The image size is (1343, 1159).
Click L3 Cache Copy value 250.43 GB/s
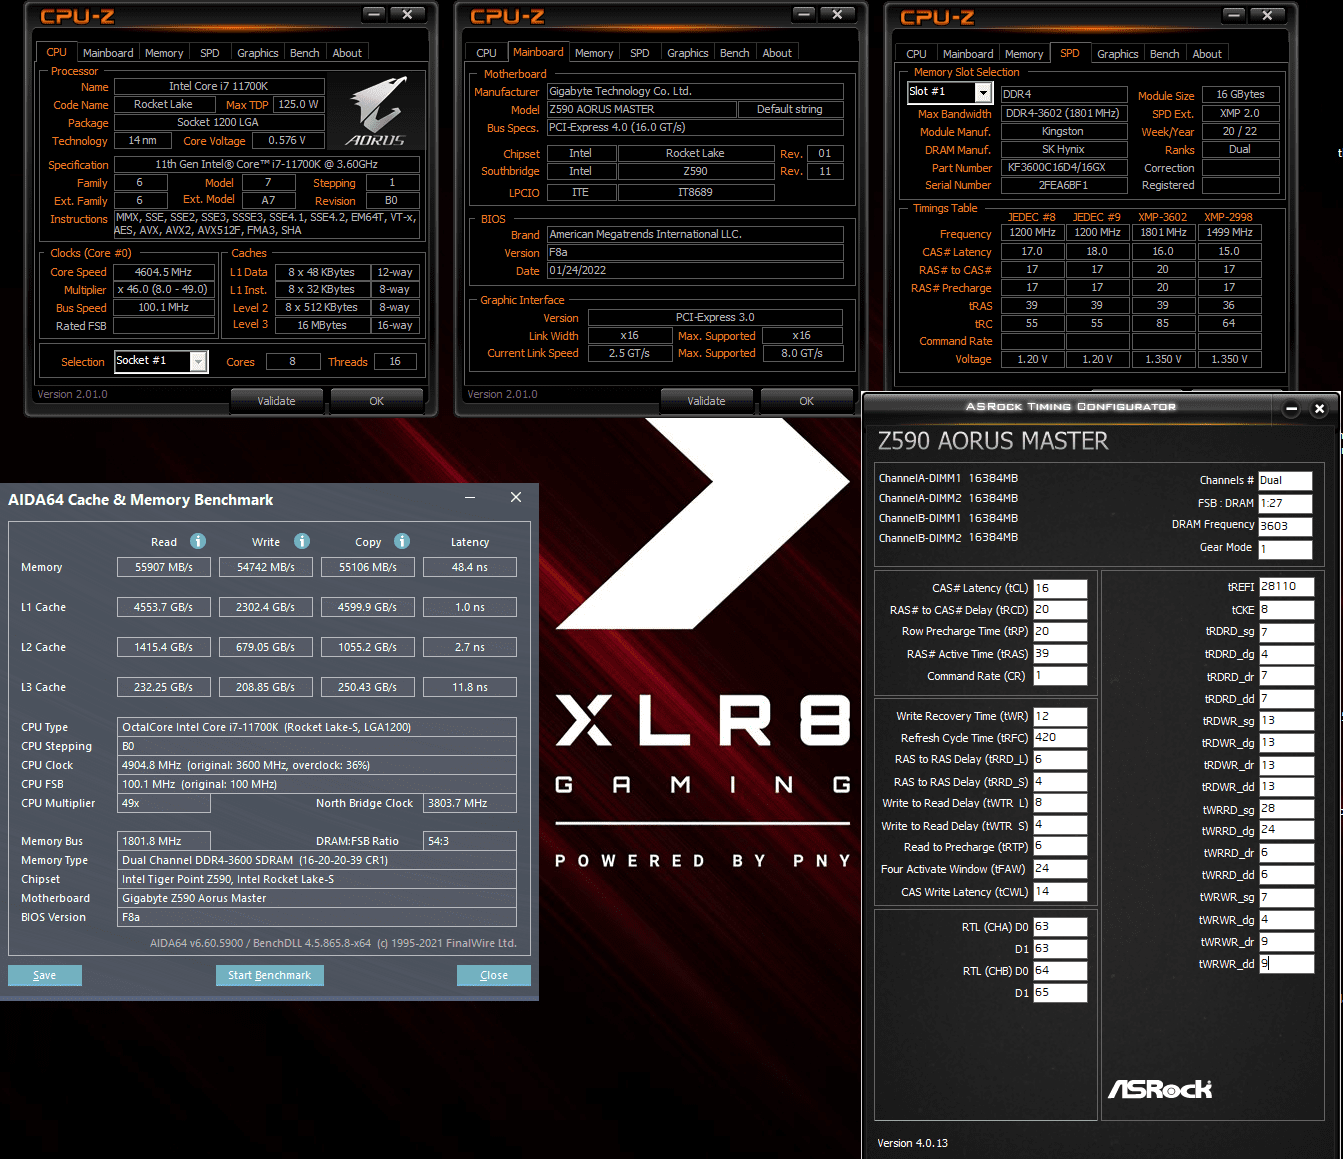click(368, 687)
